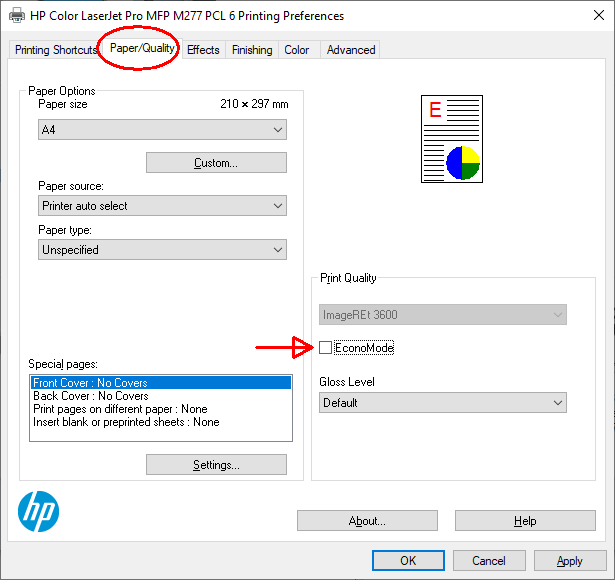Image resolution: width=615 pixels, height=580 pixels.
Task: Close the Printing Preferences dialog
Action: tap(599, 15)
